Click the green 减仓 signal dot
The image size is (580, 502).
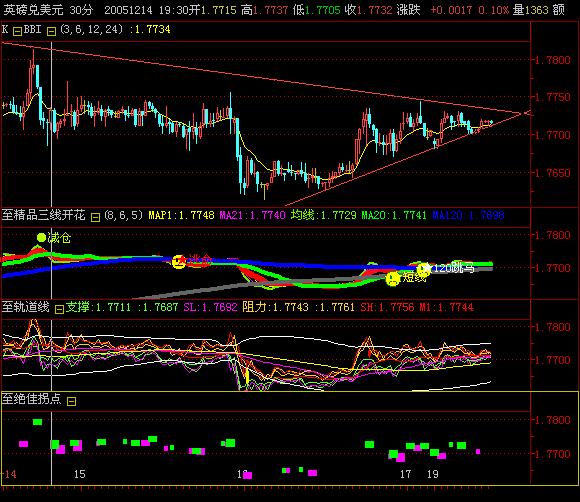41,237
